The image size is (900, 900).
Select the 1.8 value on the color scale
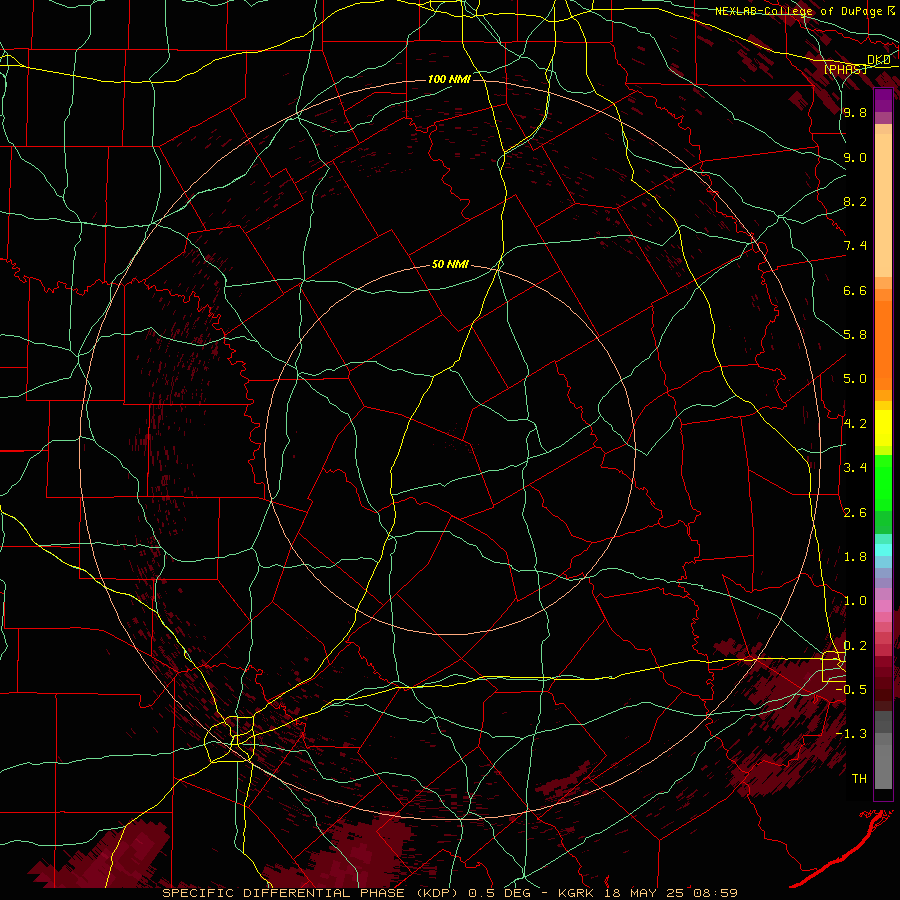(855, 557)
